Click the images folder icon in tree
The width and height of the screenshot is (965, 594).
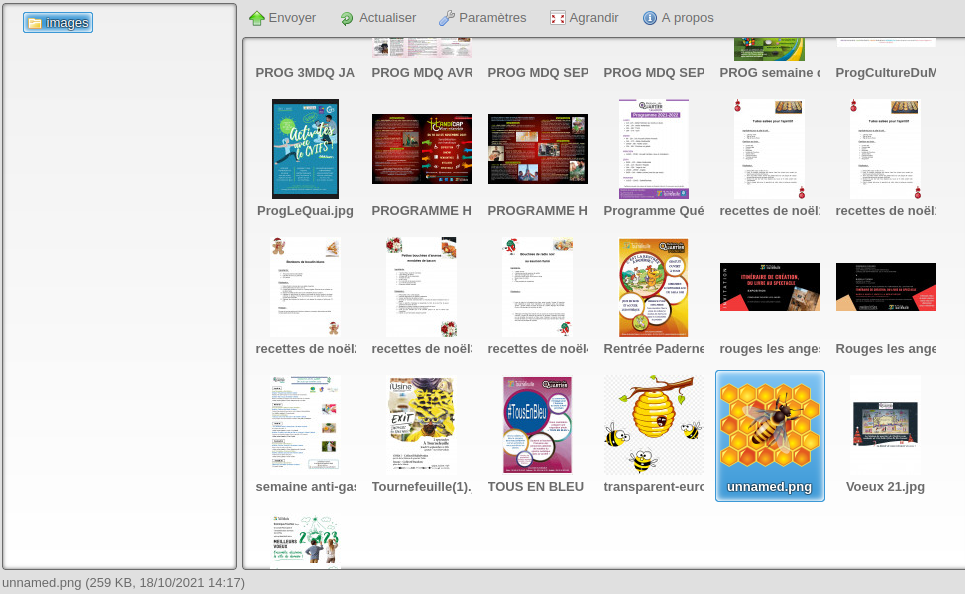35,23
